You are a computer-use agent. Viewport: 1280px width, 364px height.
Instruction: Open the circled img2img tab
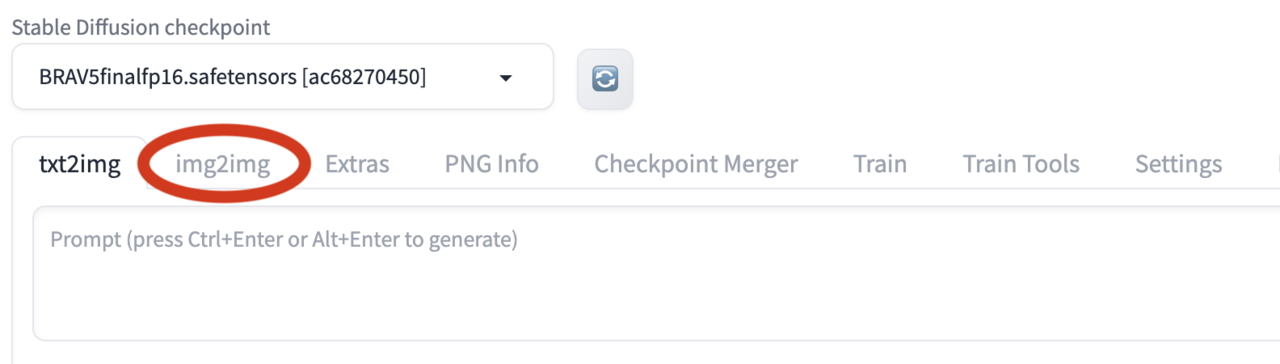pyautogui.click(x=223, y=164)
